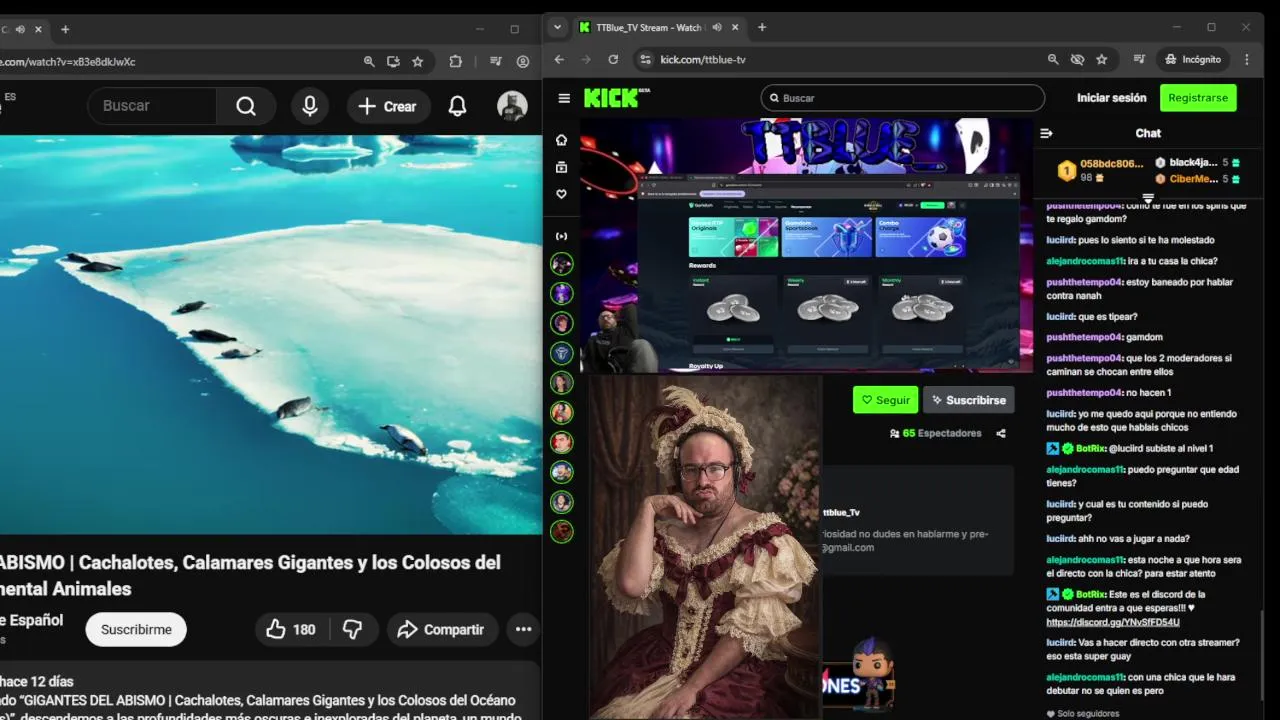Like the YouTube video showing 180 likes
1280x720 pixels.
pyautogui.click(x=290, y=629)
